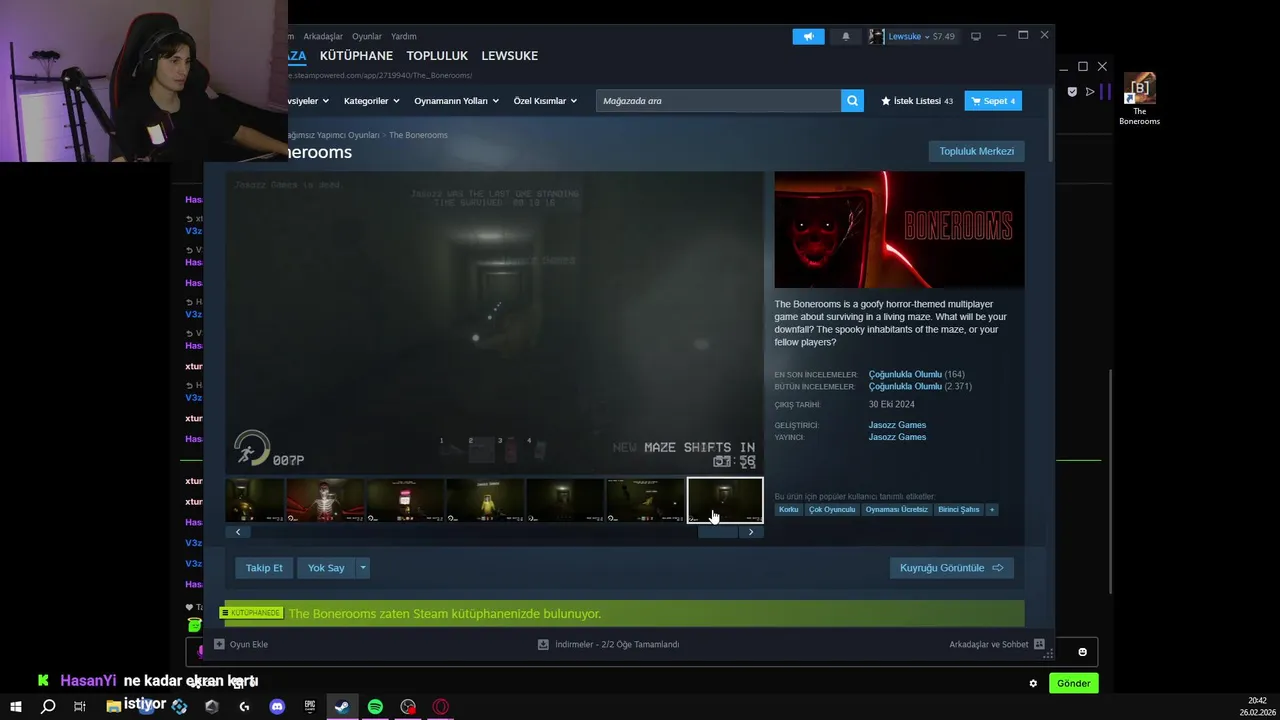Open İstek Listesi wishlist
Screen dimensions: 1280x720
917,101
